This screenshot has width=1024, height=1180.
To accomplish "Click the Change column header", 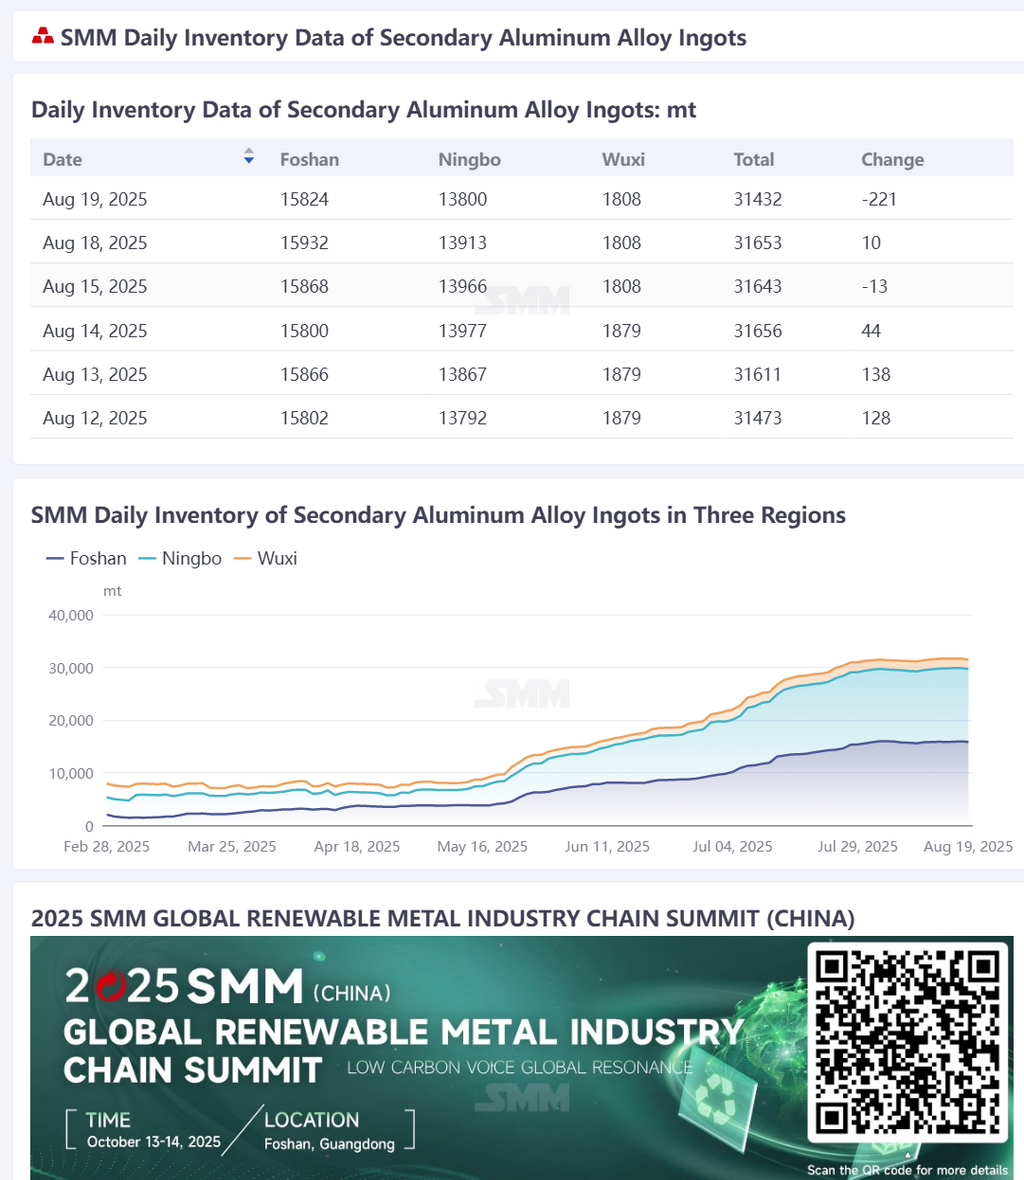I will (892, 160).
